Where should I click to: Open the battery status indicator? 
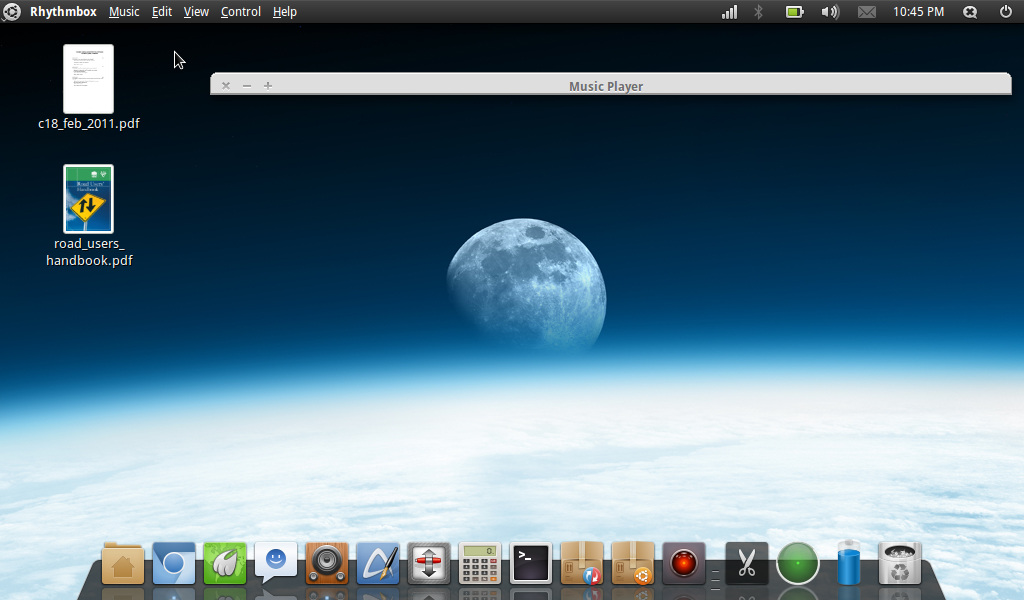[794, 12]
